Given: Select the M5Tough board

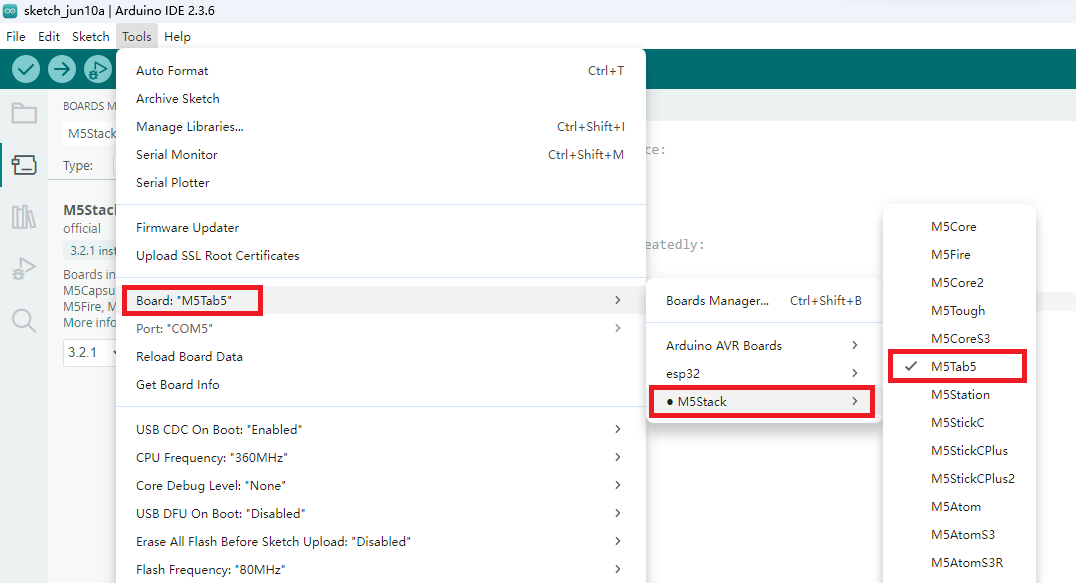Looking at the screenshot, I should (x=959, y=311).
